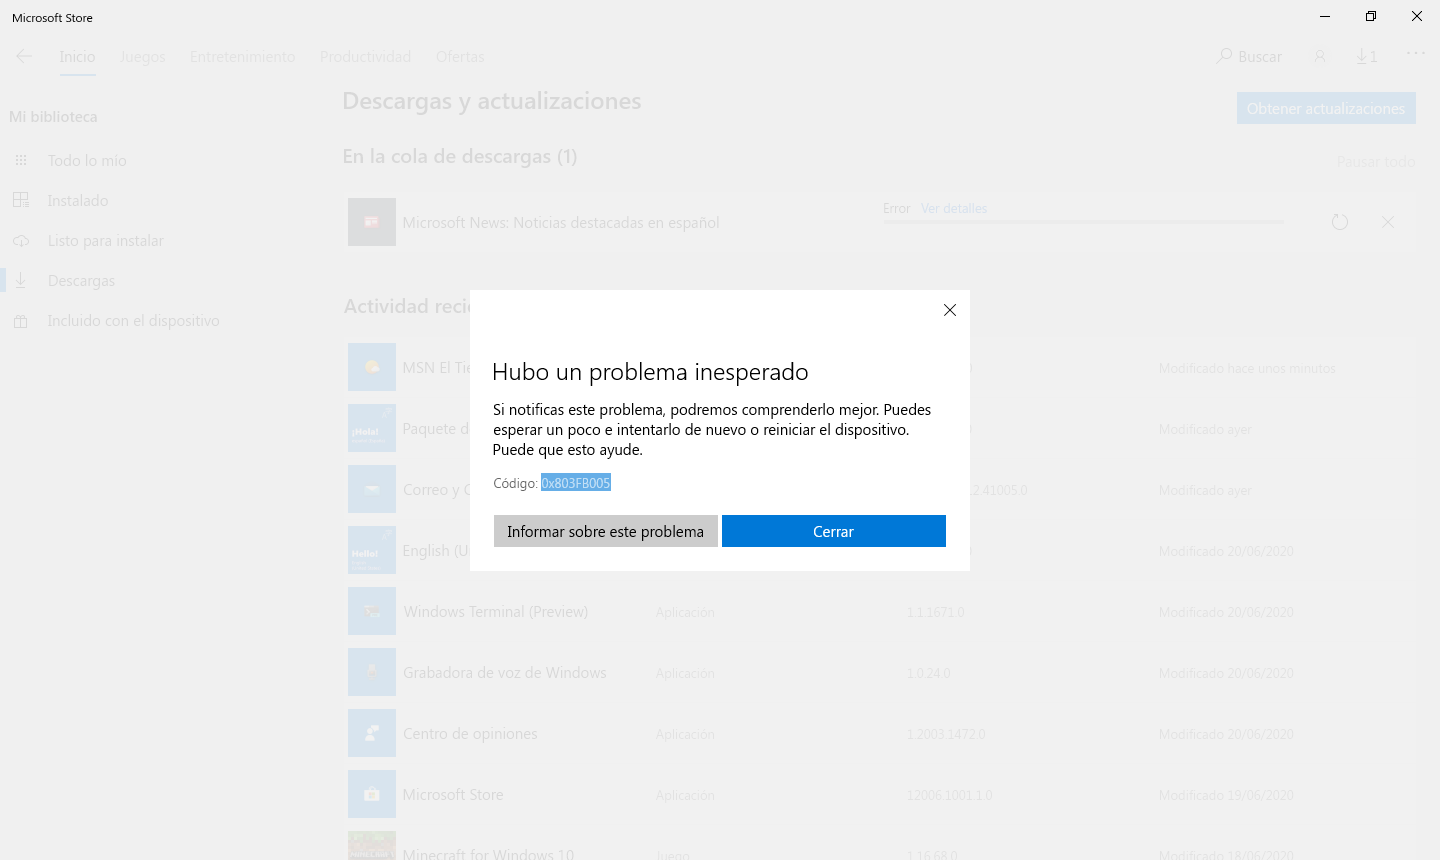This screenshot has height=860, width=1440.
Task: Click the Descargas arrow icon in sidebar
Action: pyautogui.click(x=21, y=280)
